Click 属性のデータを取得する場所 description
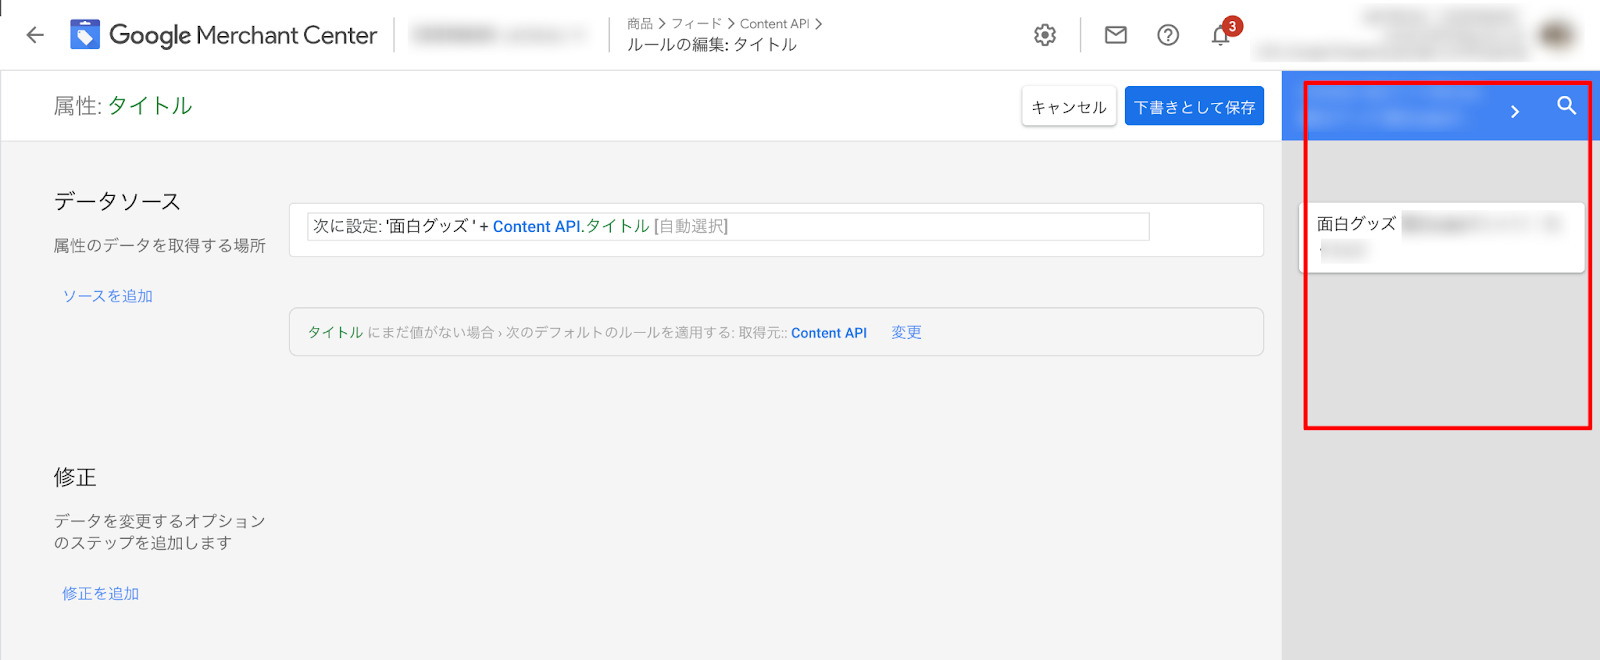This screenshot has height=660, width=1600. click(x=160, y=245)
